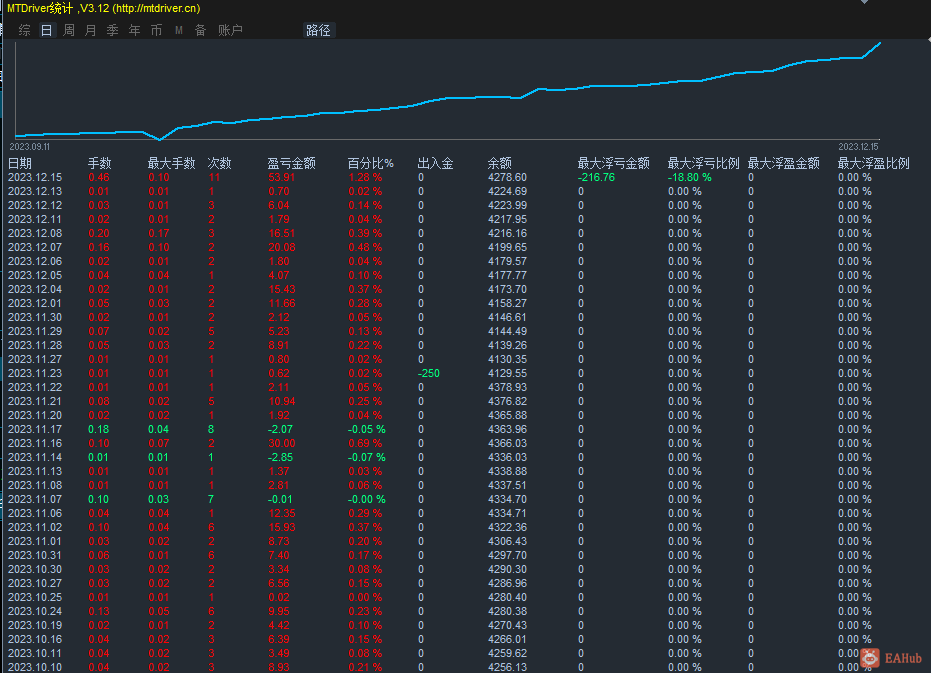Select the 日 daily statistics tab
931x673 pixels.
click(46, 30)
